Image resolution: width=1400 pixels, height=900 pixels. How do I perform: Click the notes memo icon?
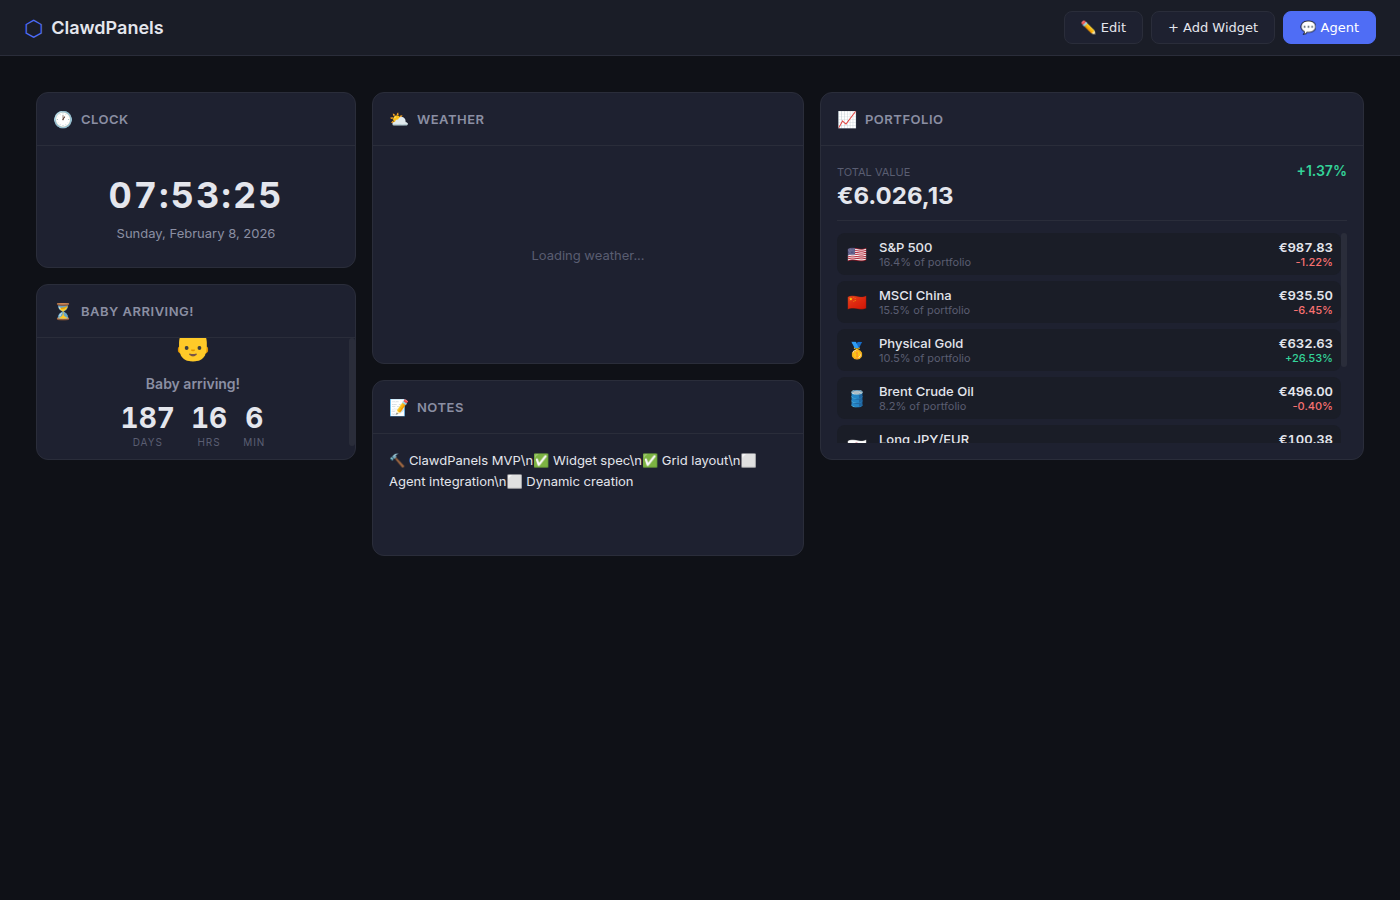pyautogui.click(x=399, y=407)
